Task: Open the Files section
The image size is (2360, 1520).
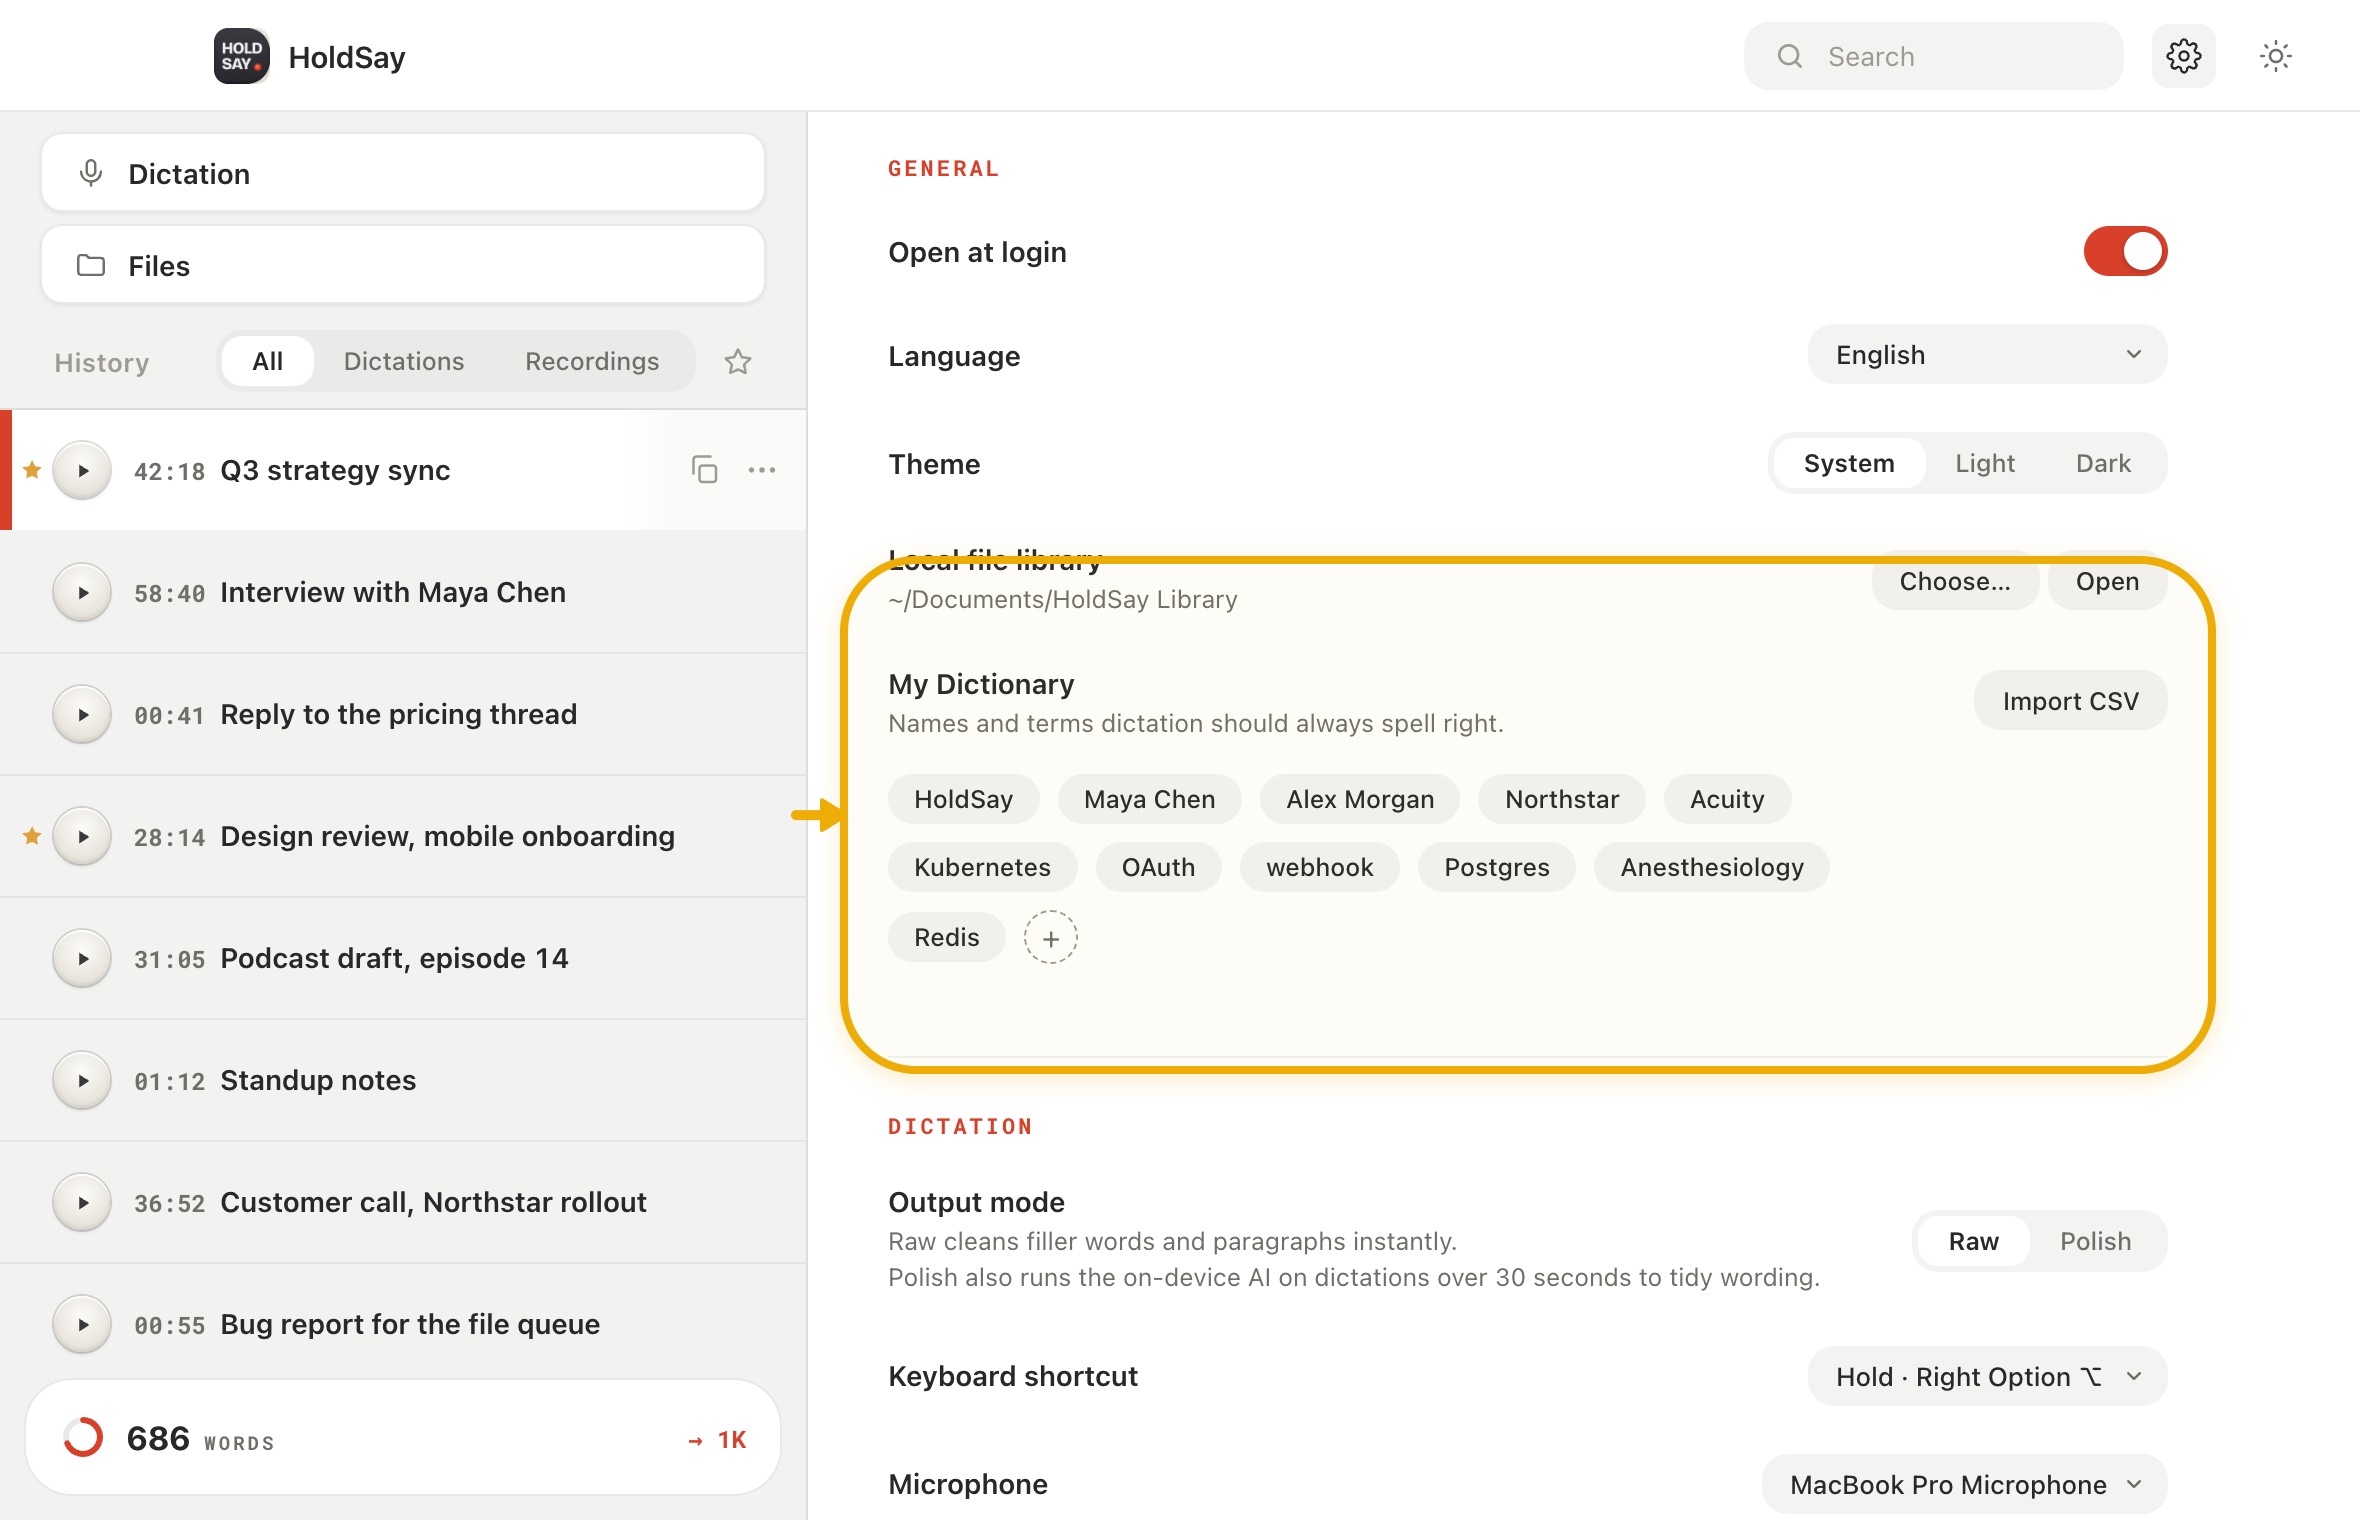Action: (x=403, y=265)
